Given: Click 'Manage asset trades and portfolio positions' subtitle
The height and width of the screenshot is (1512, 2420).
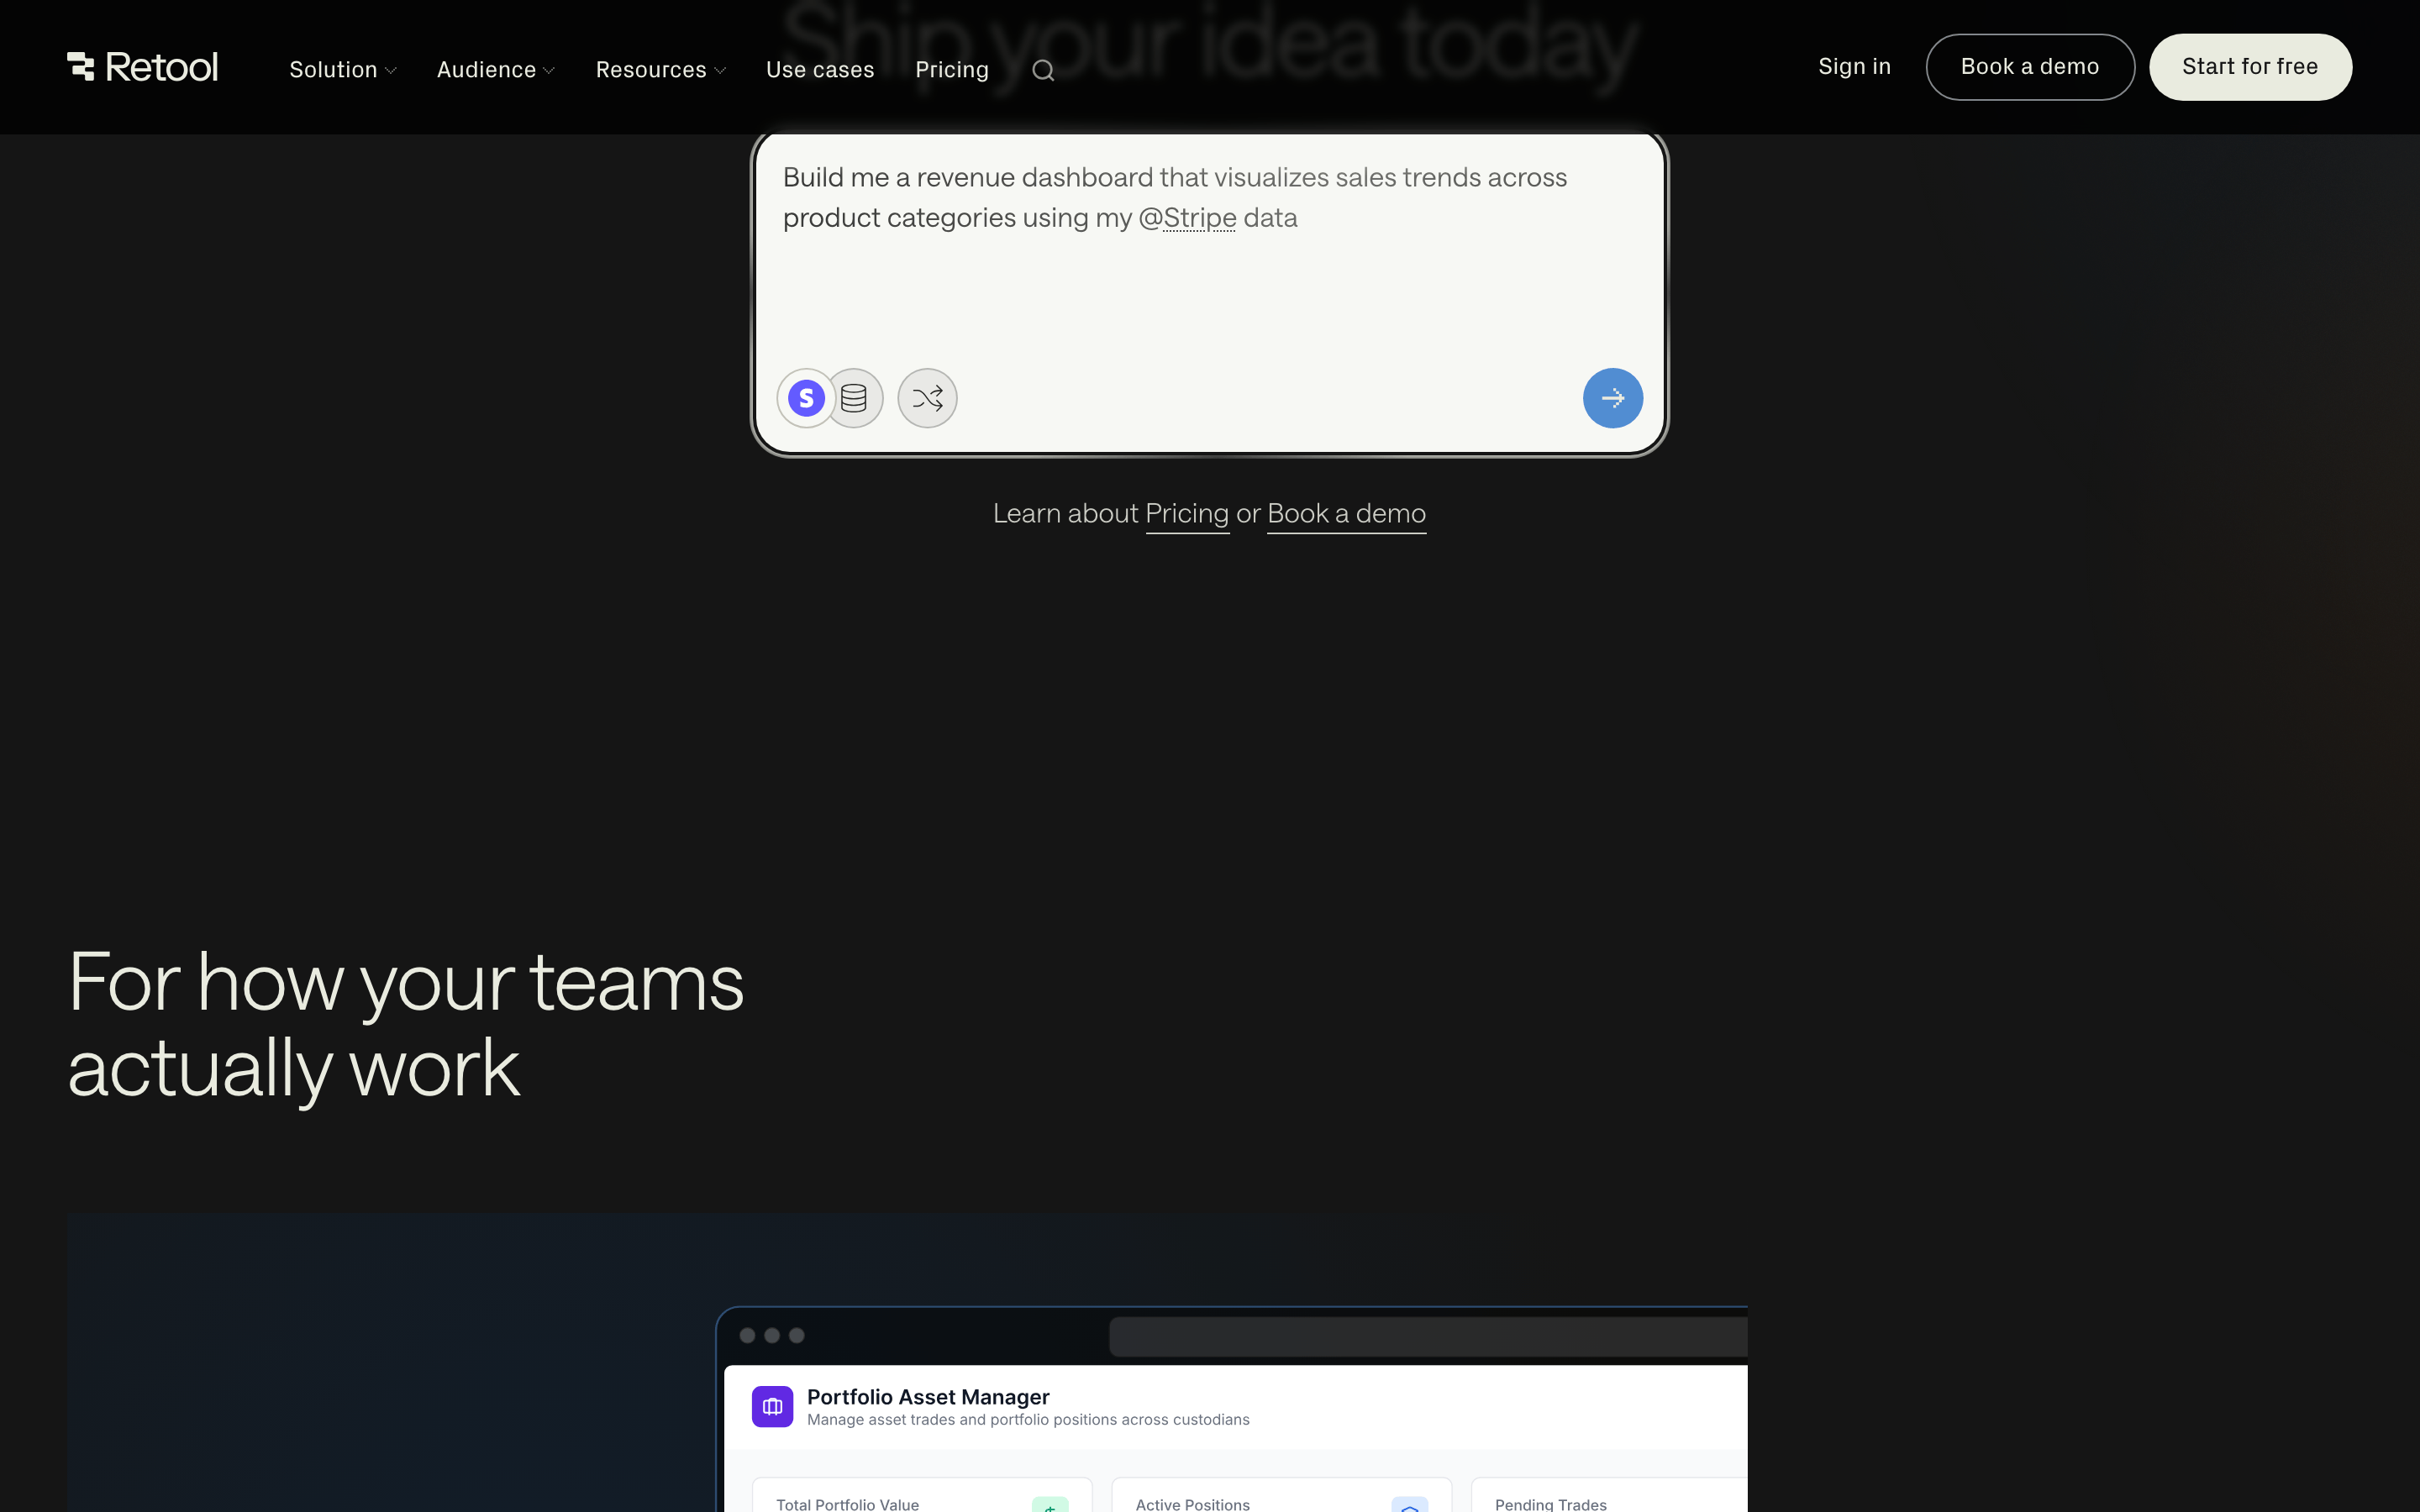Looking at the screenshot, I should 1028,1420.
